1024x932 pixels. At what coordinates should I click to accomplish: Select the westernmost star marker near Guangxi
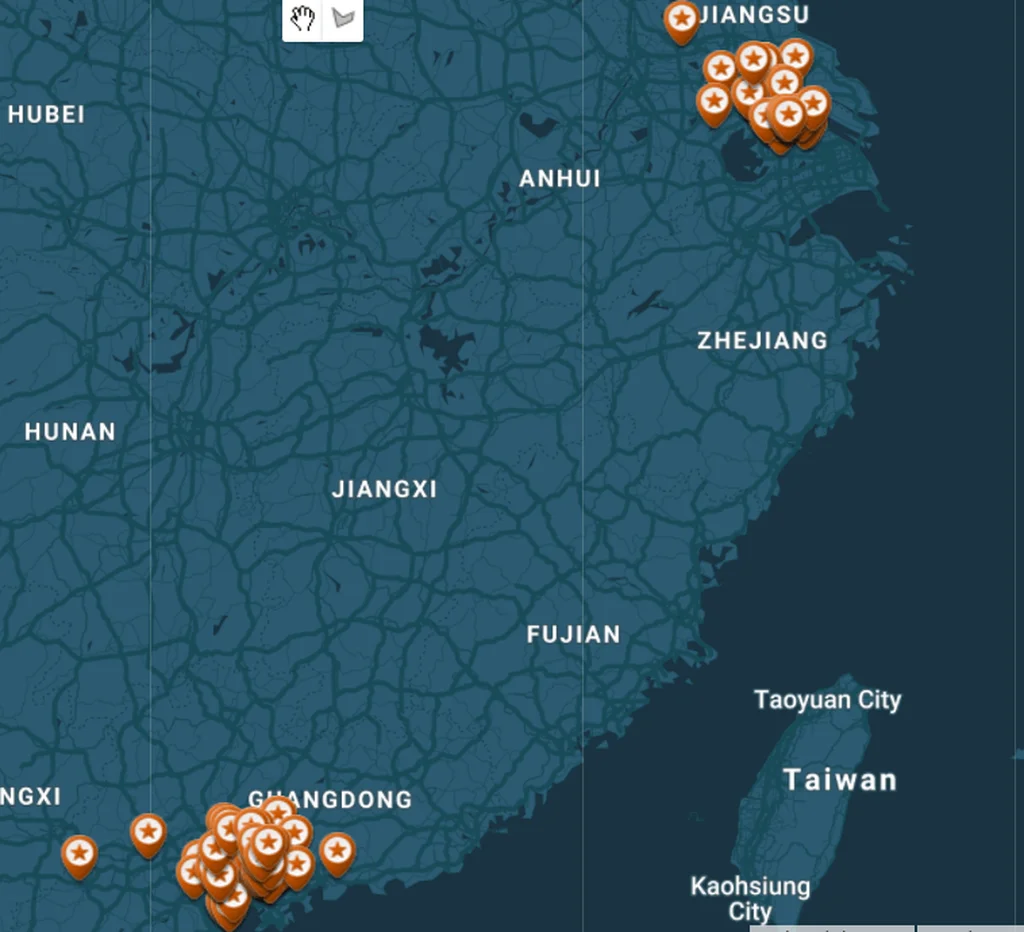point(80,857)
